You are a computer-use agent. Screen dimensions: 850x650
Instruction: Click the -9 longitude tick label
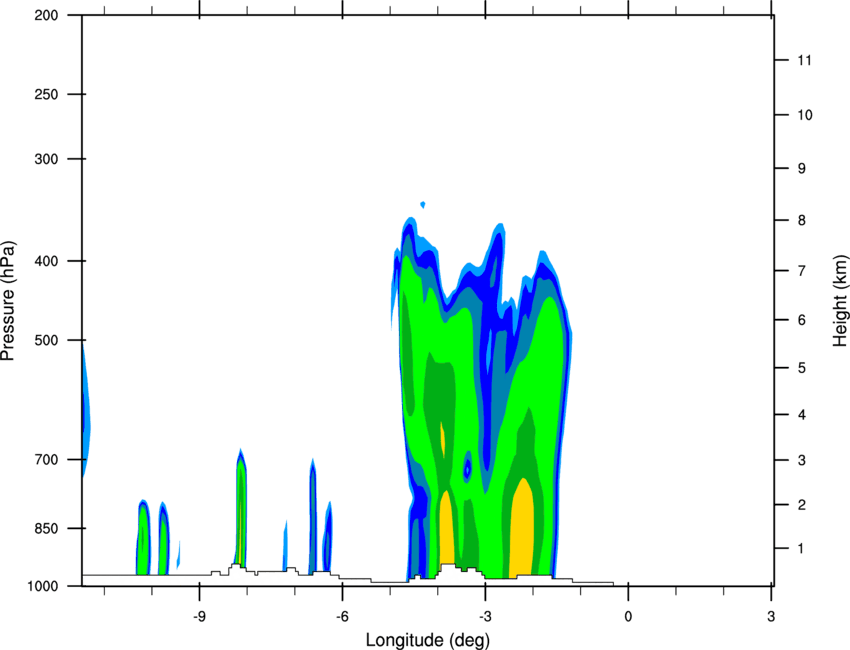click(x=199, y=617)
